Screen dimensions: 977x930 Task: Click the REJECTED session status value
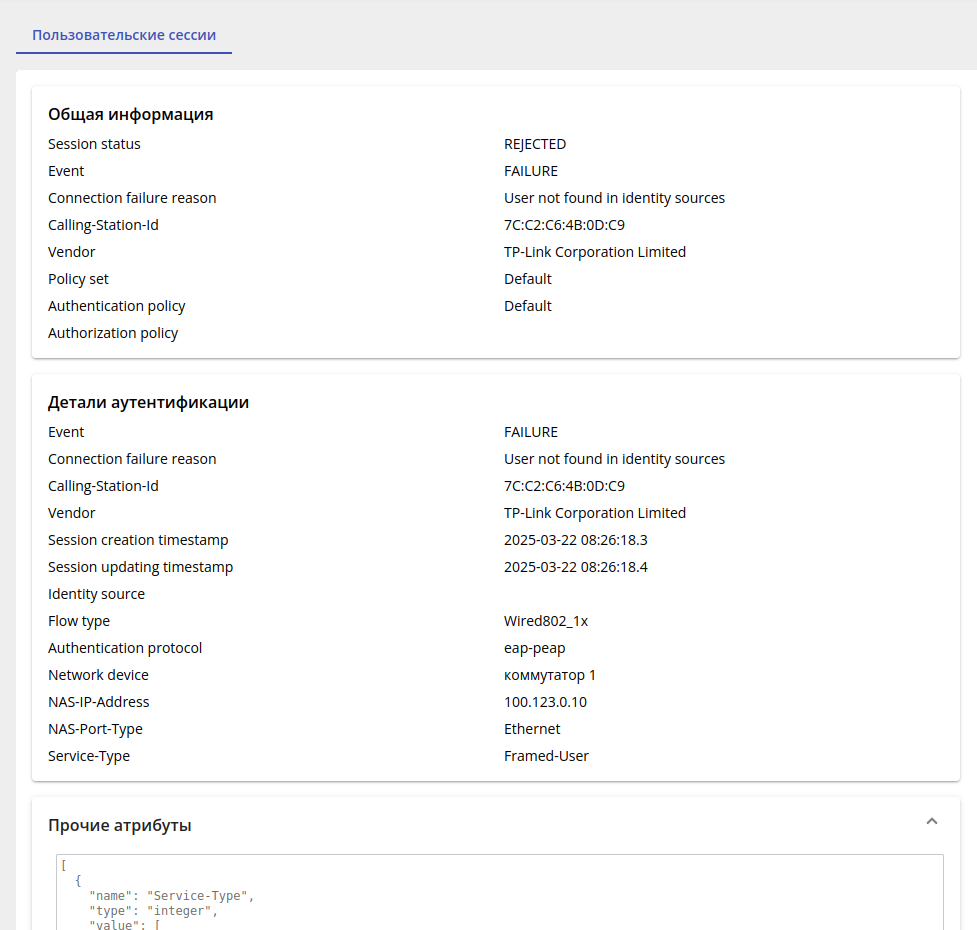[x=535, y=144]
